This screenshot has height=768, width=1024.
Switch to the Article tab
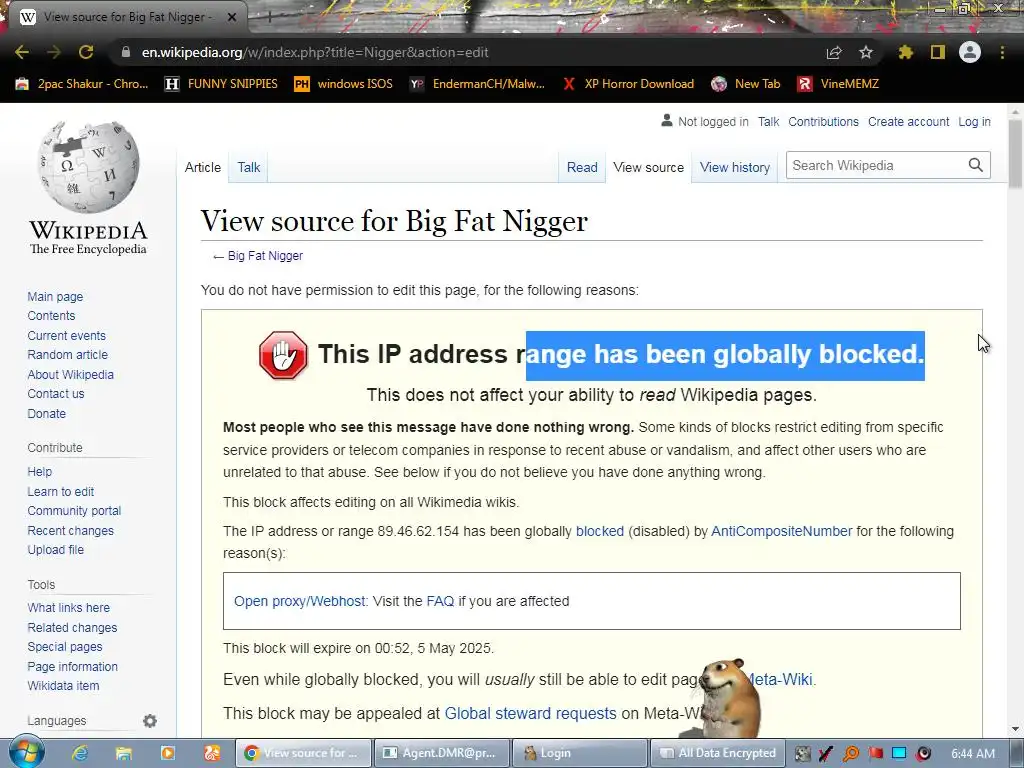(x=202, y=167)
